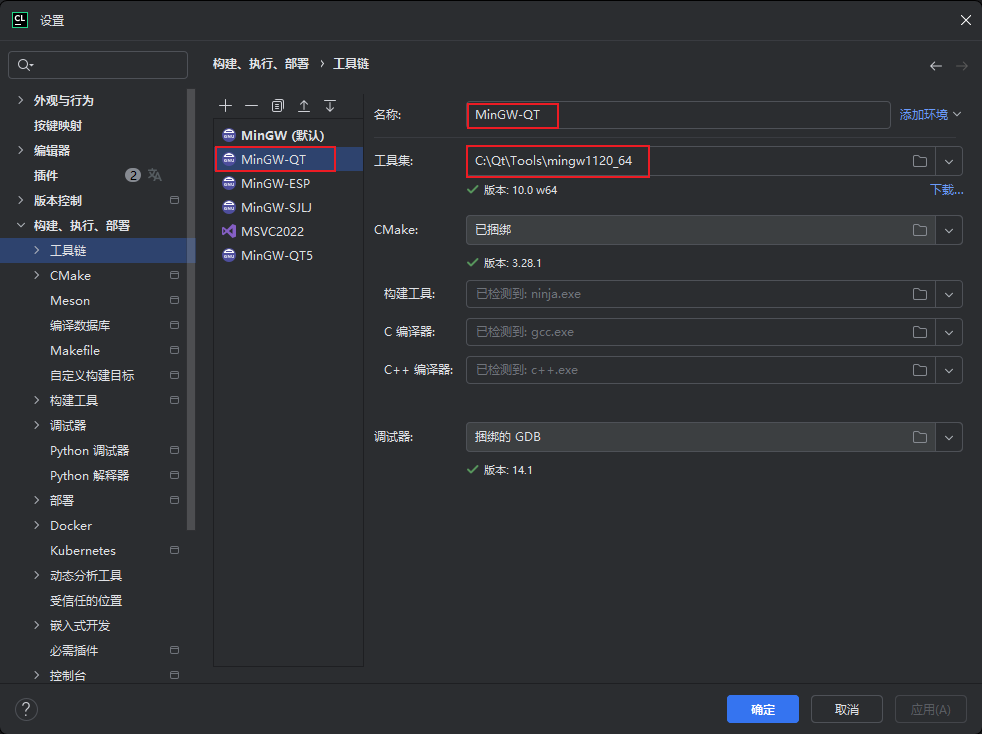Open the CMake selection dropdown

(948, 230)
